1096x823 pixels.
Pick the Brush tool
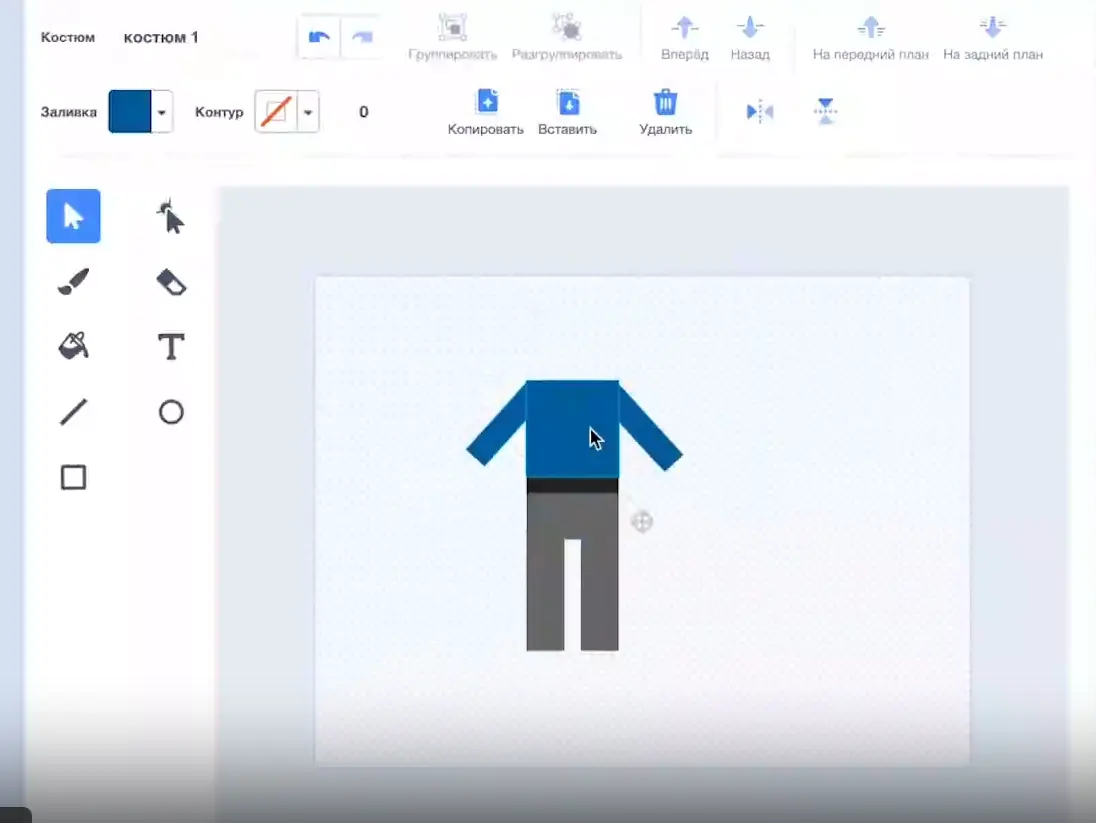click(x=73, y=282)
